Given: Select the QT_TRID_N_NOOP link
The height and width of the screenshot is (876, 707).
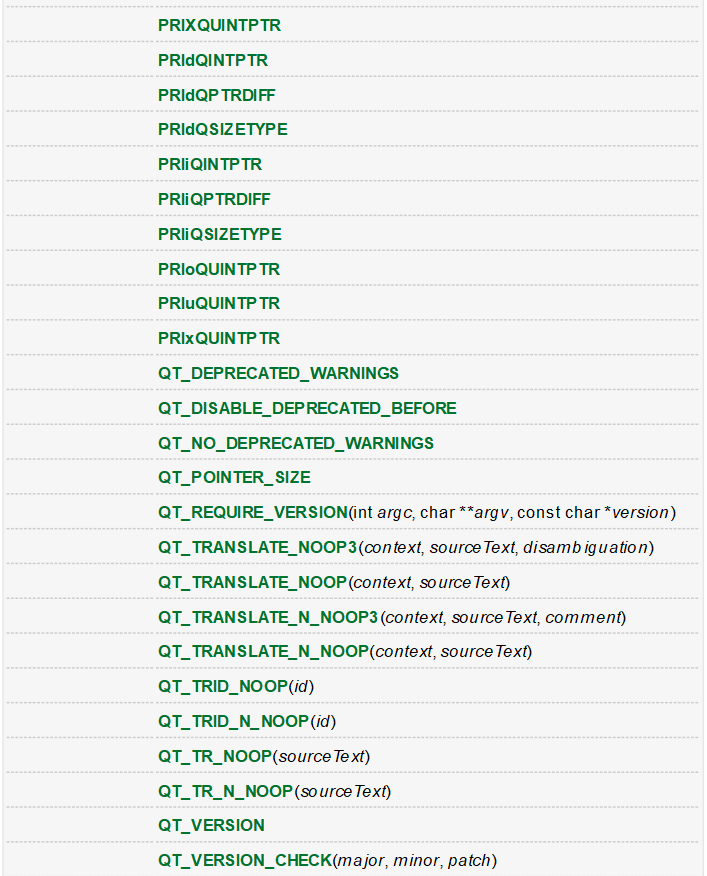Looking at the screenshot, I should pyautogui.click(x=234, y=721).
